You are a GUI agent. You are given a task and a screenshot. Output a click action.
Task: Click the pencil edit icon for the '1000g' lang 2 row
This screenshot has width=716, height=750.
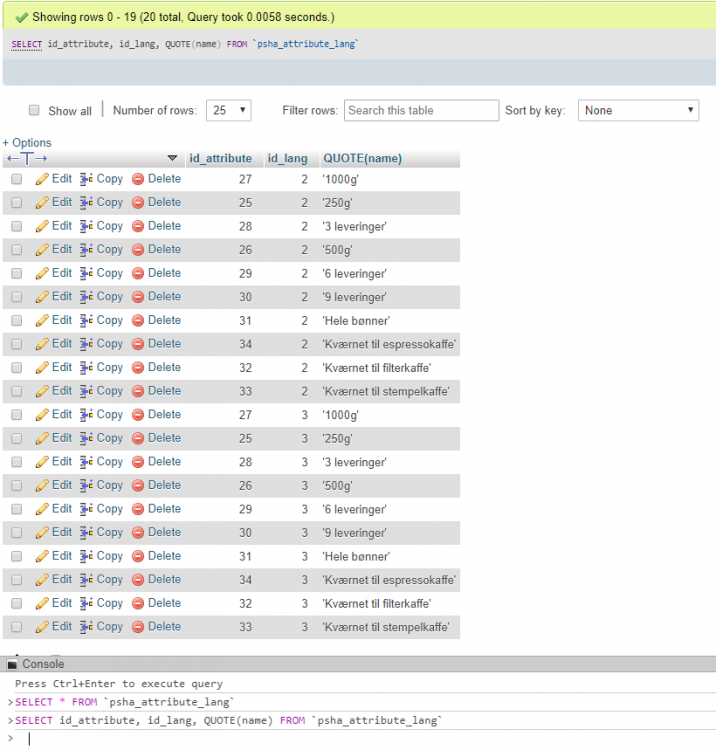pyautogui.click(x=42, y=179)
